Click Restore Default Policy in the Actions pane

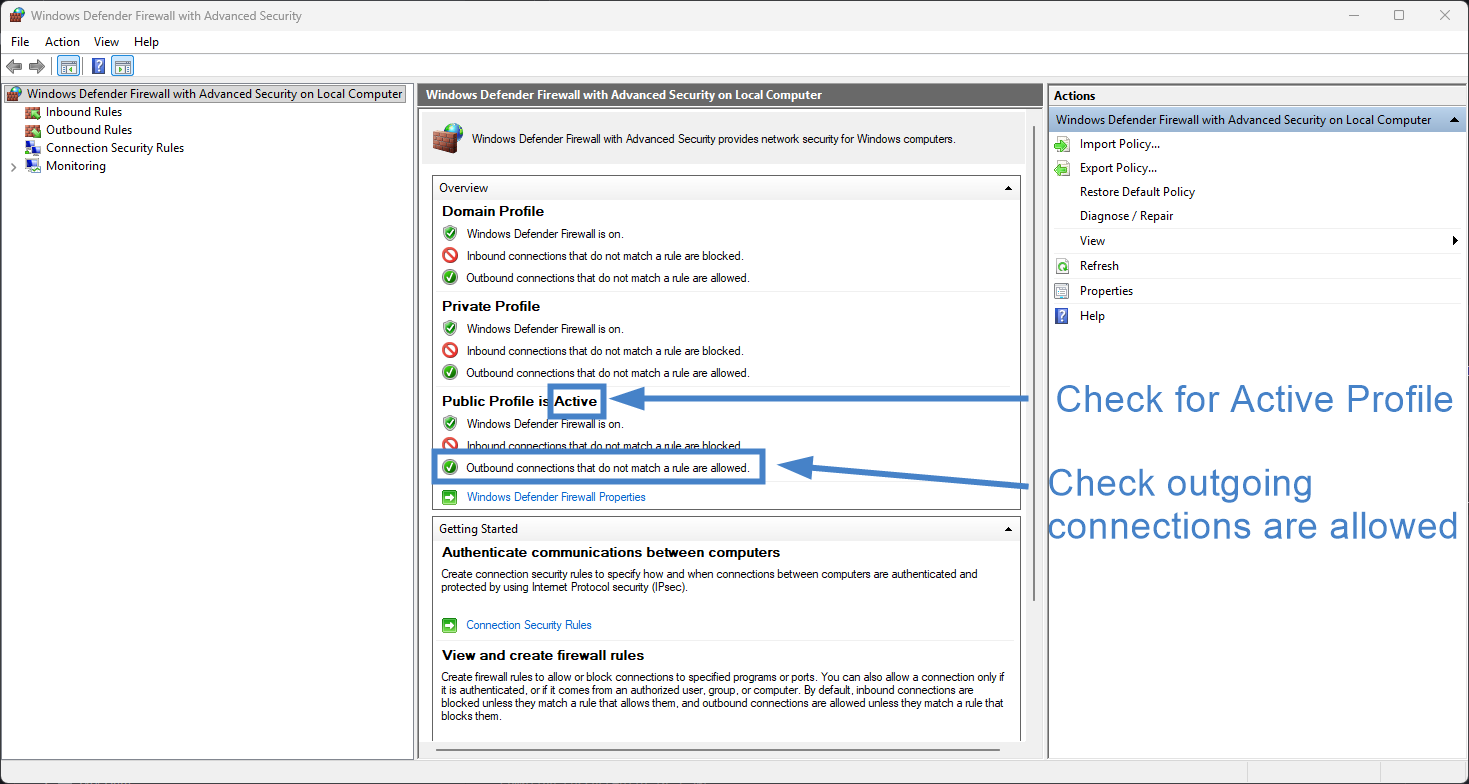tap(1137, 192)
